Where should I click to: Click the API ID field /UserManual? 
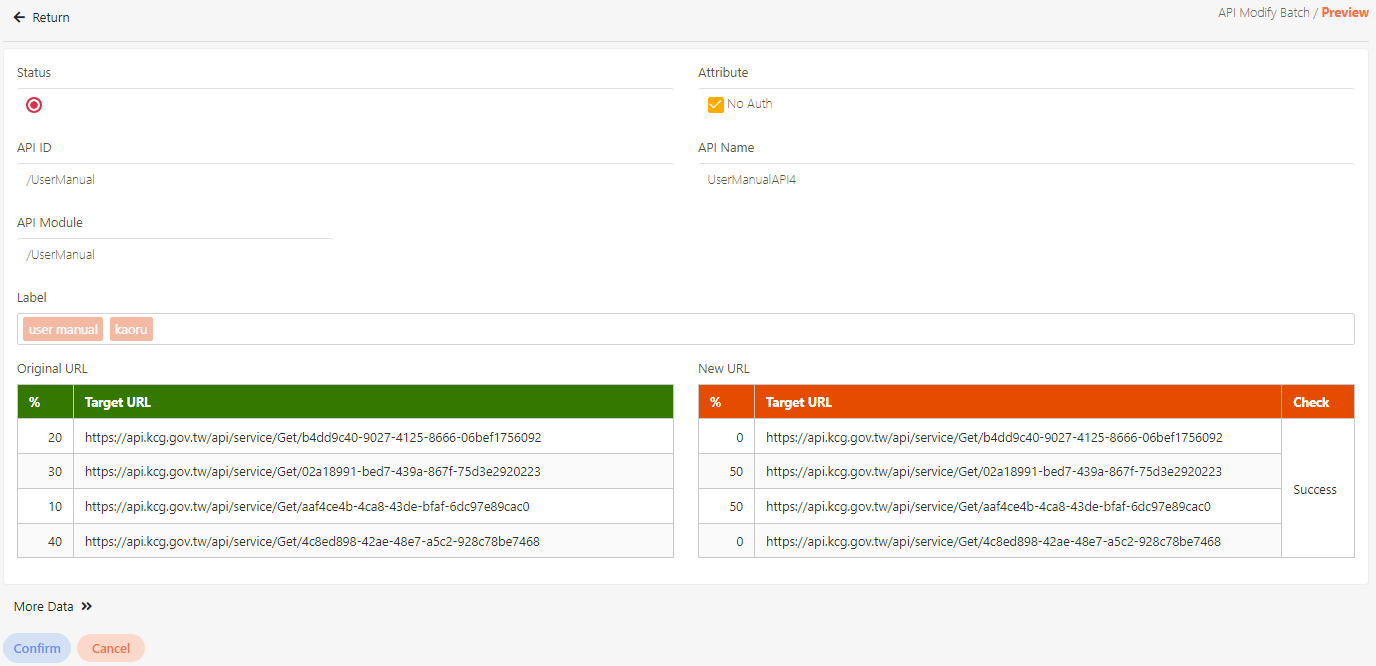coord(61,180)
